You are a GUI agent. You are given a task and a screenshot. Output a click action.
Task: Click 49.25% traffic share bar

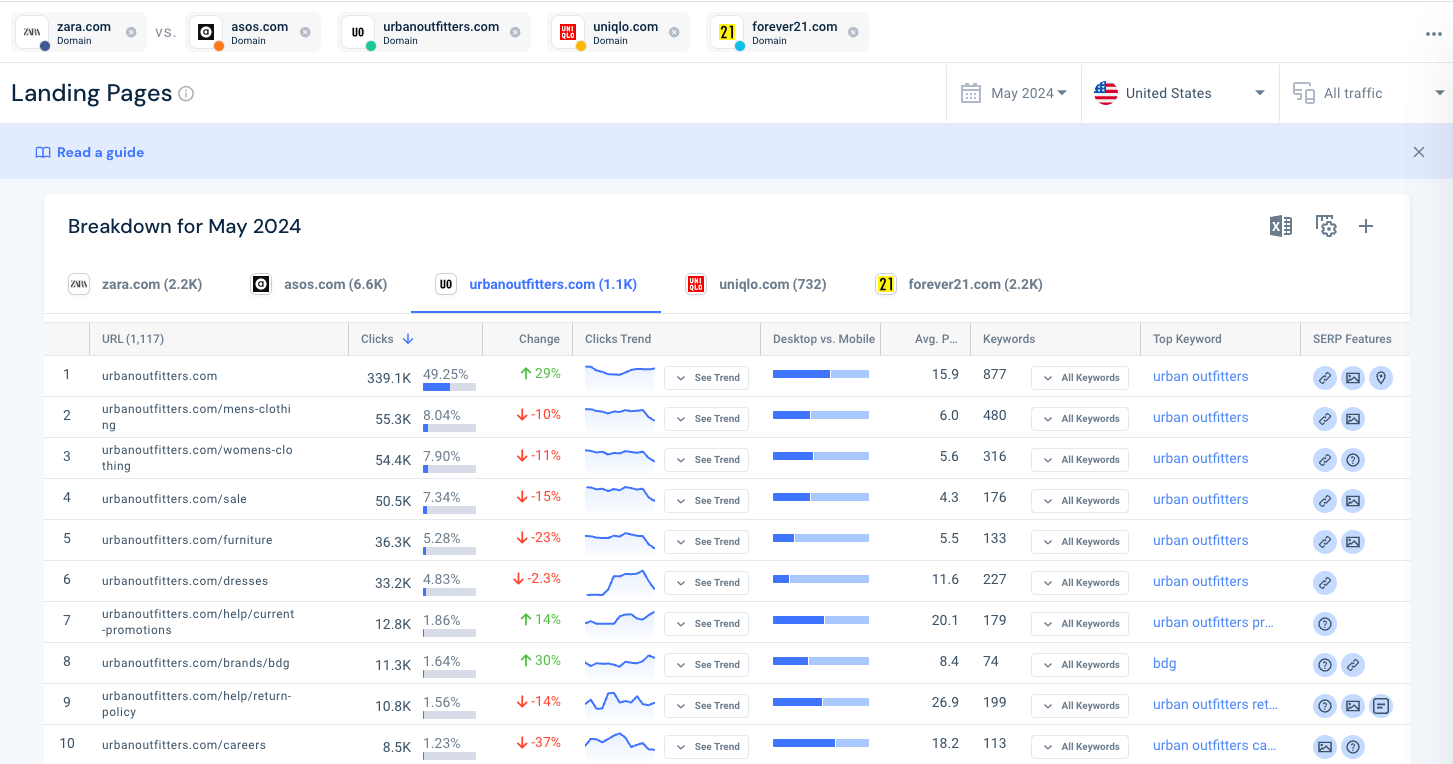pos(449,387)
